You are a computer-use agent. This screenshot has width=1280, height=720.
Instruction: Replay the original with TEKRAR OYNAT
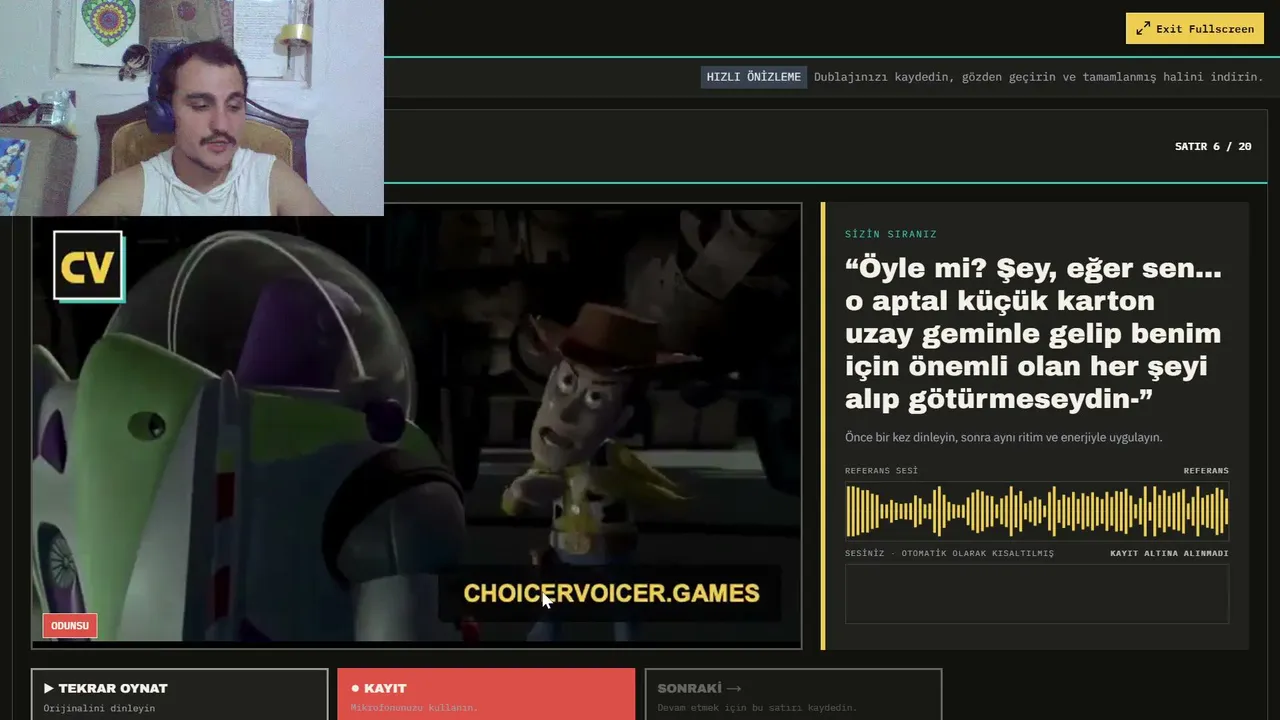pos(180,694)
